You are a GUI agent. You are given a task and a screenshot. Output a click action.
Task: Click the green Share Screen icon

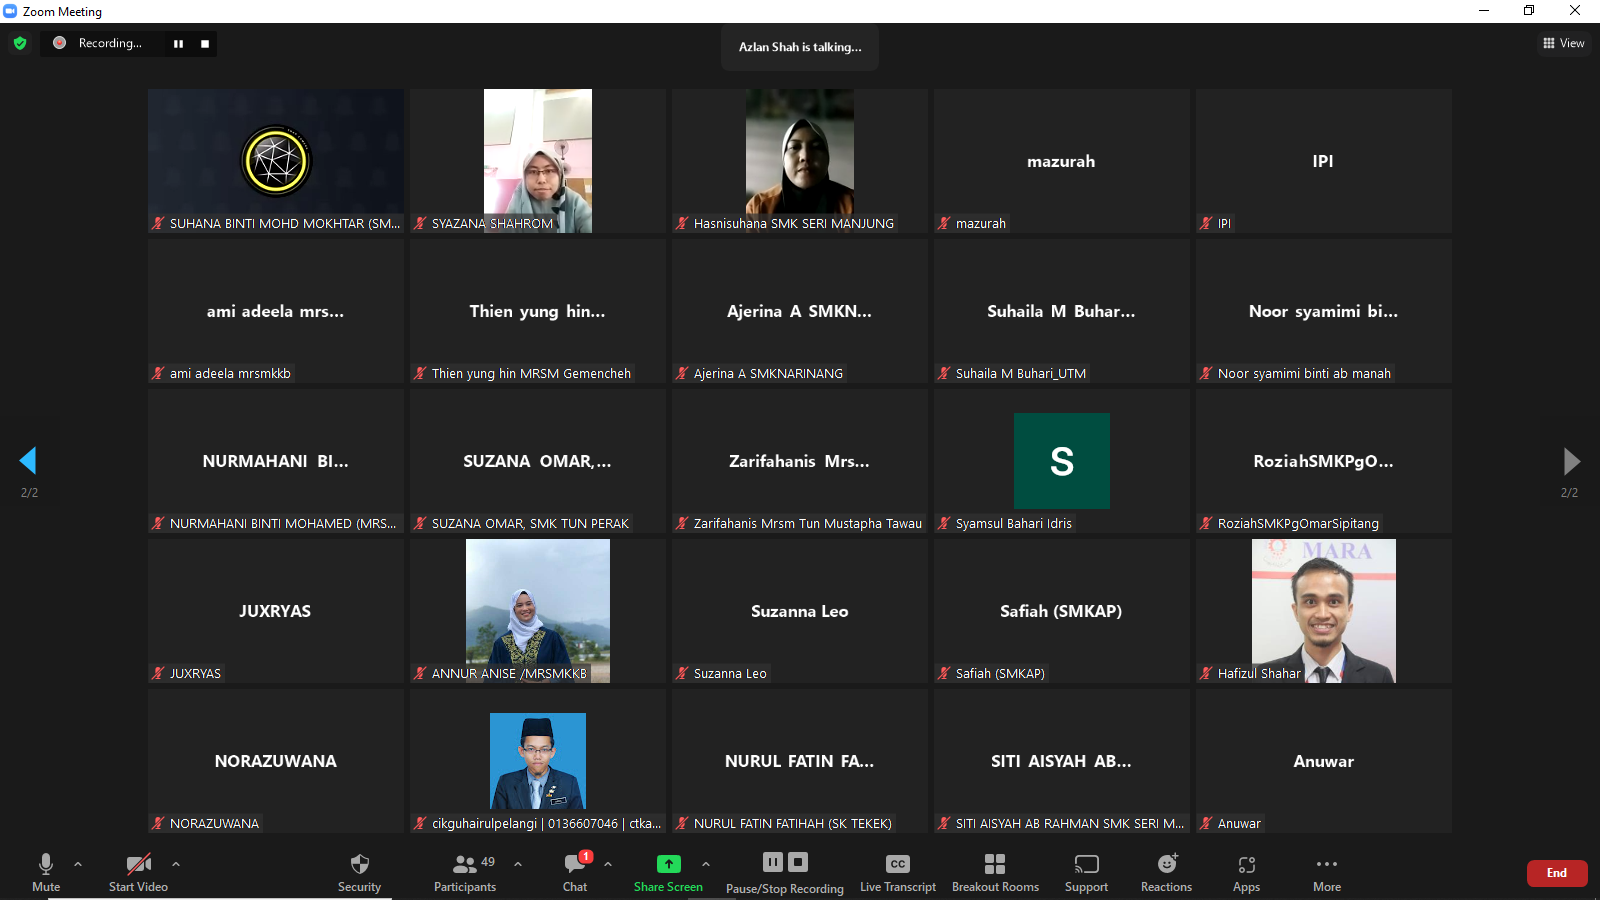click(668, 864)
